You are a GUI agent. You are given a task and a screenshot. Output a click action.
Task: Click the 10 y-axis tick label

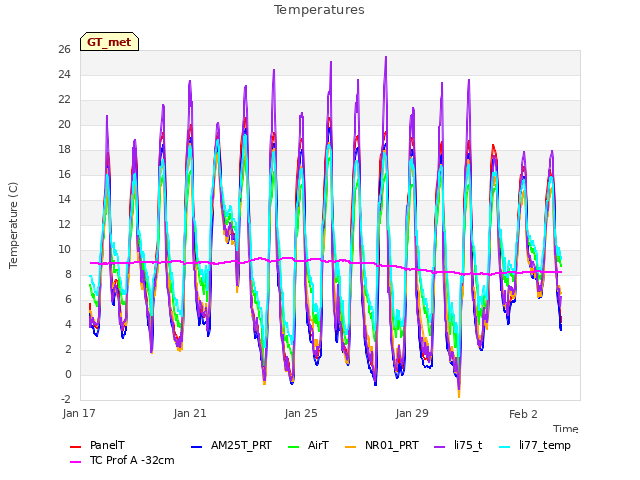point(64,249)
